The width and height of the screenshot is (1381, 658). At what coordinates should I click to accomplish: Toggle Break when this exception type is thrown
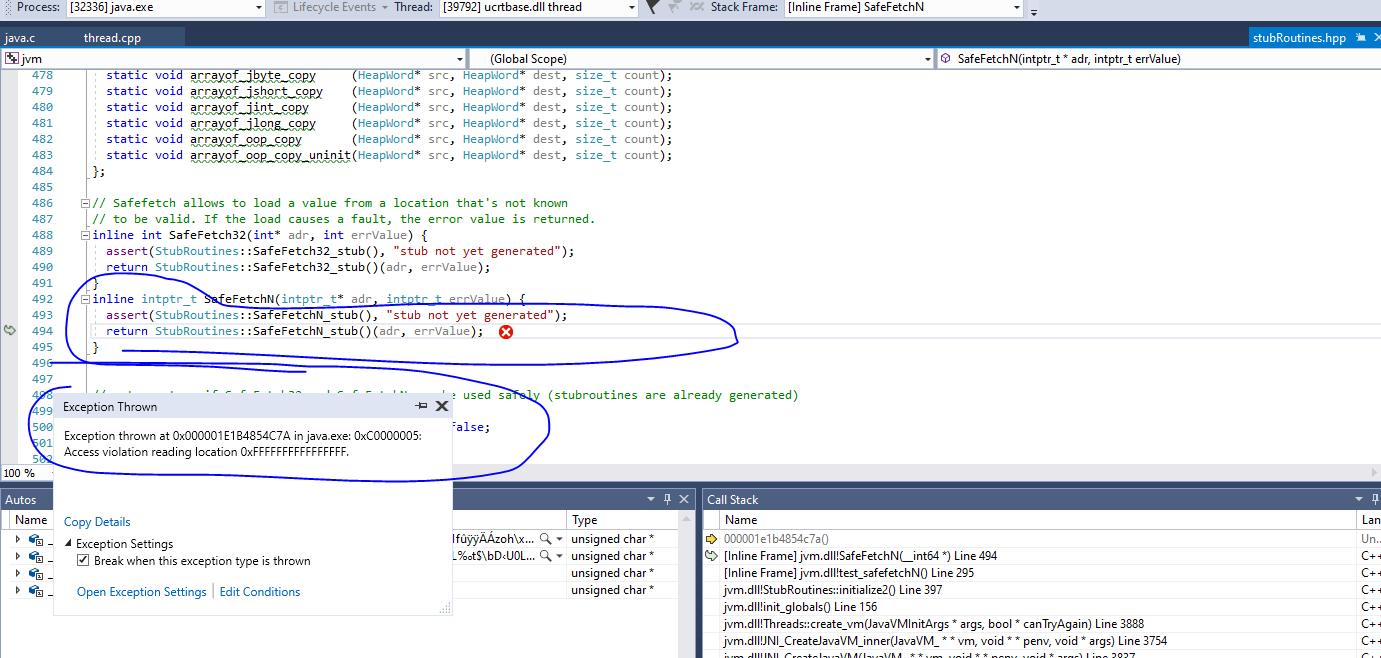[84, 561]
